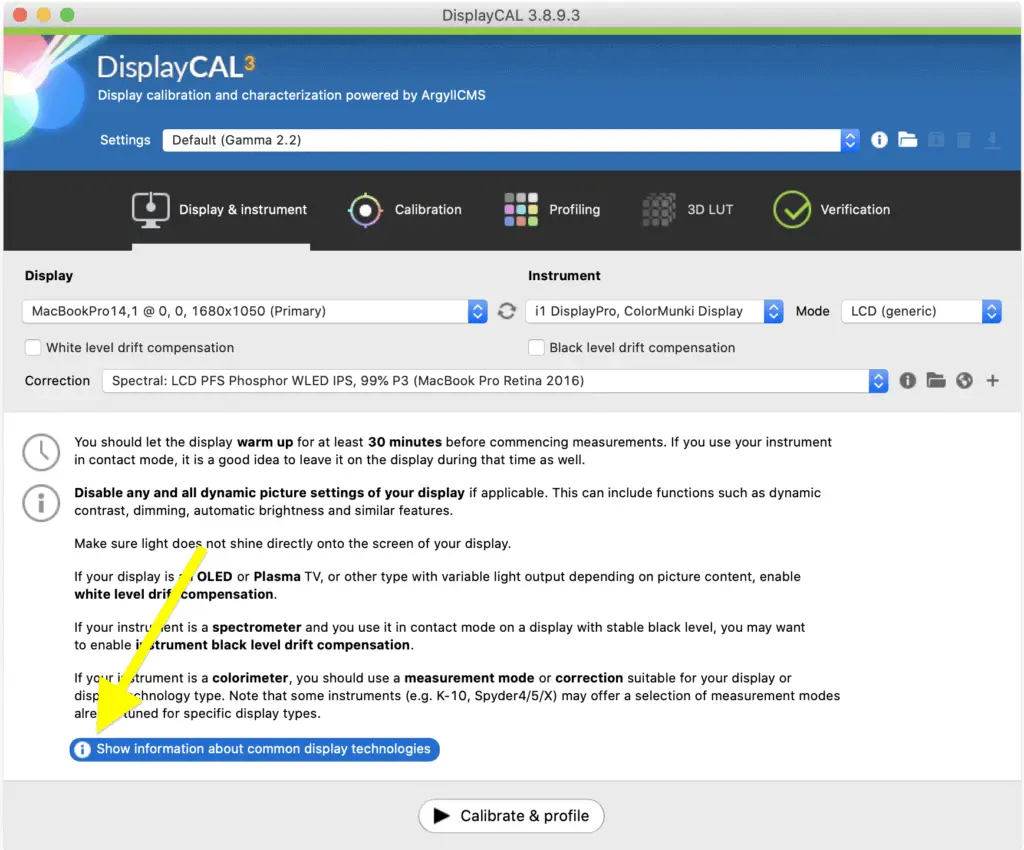Open the Mode LCD (generic) dropdown
Image resolution: width=1024 pixels, height=850 pixels.
click(x=921, y=311)
